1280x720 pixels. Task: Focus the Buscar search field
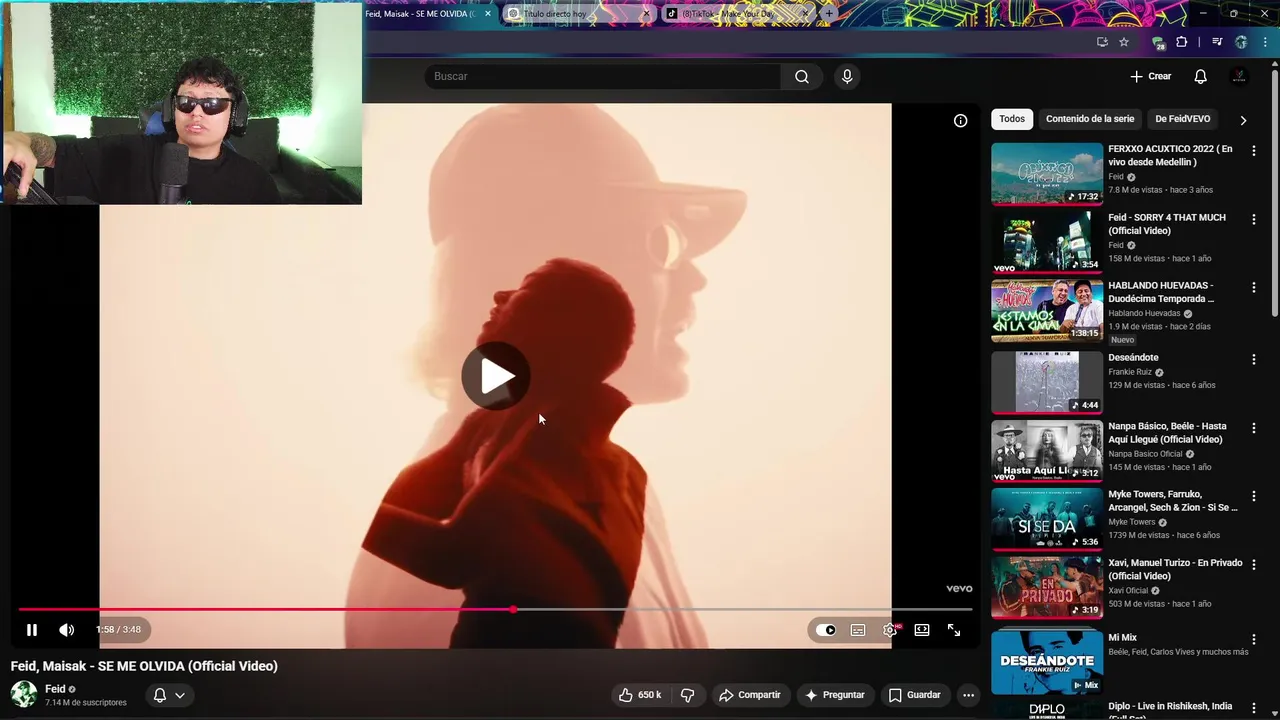pos(603,77)
